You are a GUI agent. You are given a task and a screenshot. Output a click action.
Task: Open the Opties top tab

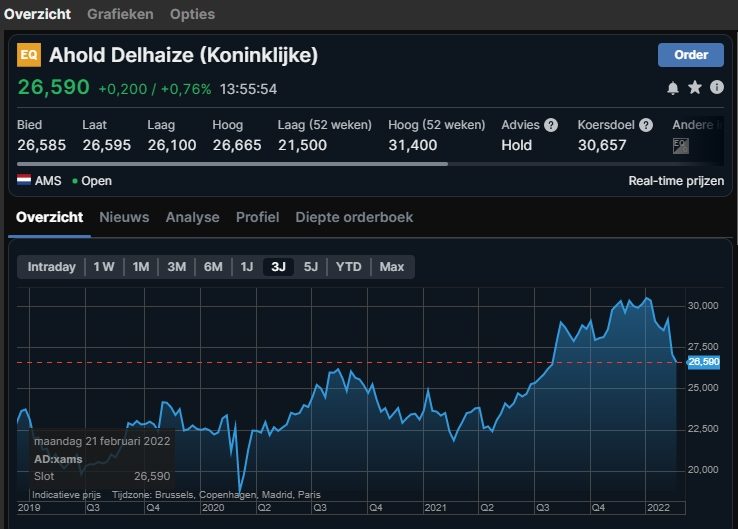192,14
